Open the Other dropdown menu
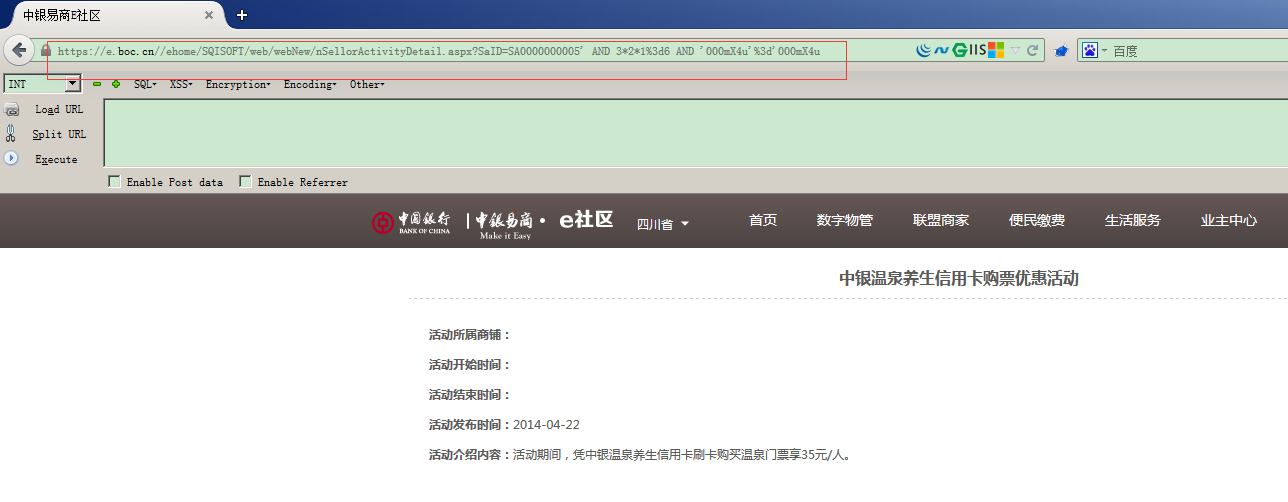The image size is (1288, 502). [367, 85]
